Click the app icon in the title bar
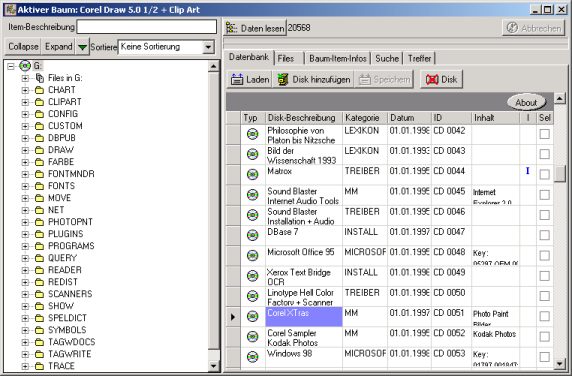 (x=10, y=9)
